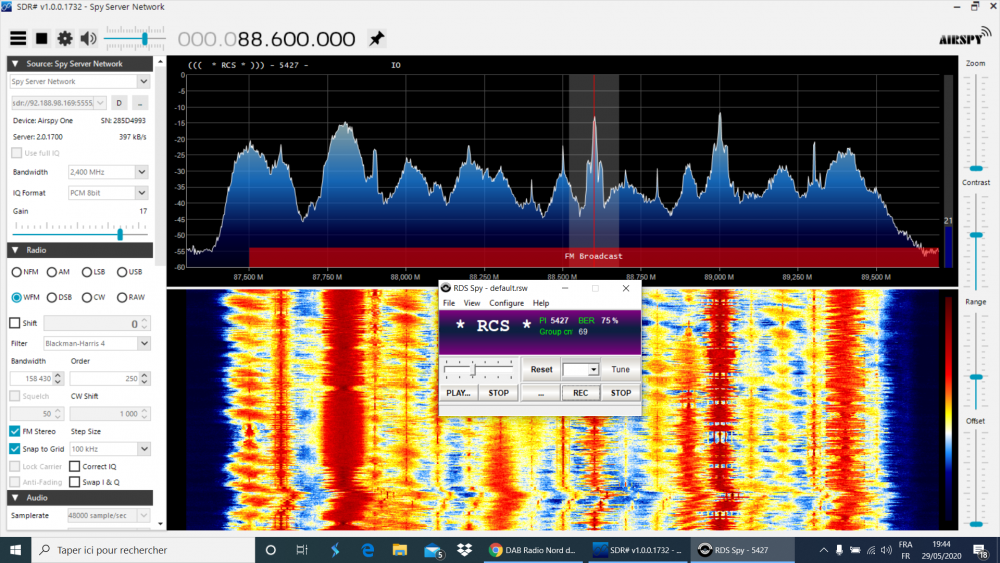Click the PLAY... button in RDS Spy
The height and width of the screenshot is (563, 1000).
point(459,393)
